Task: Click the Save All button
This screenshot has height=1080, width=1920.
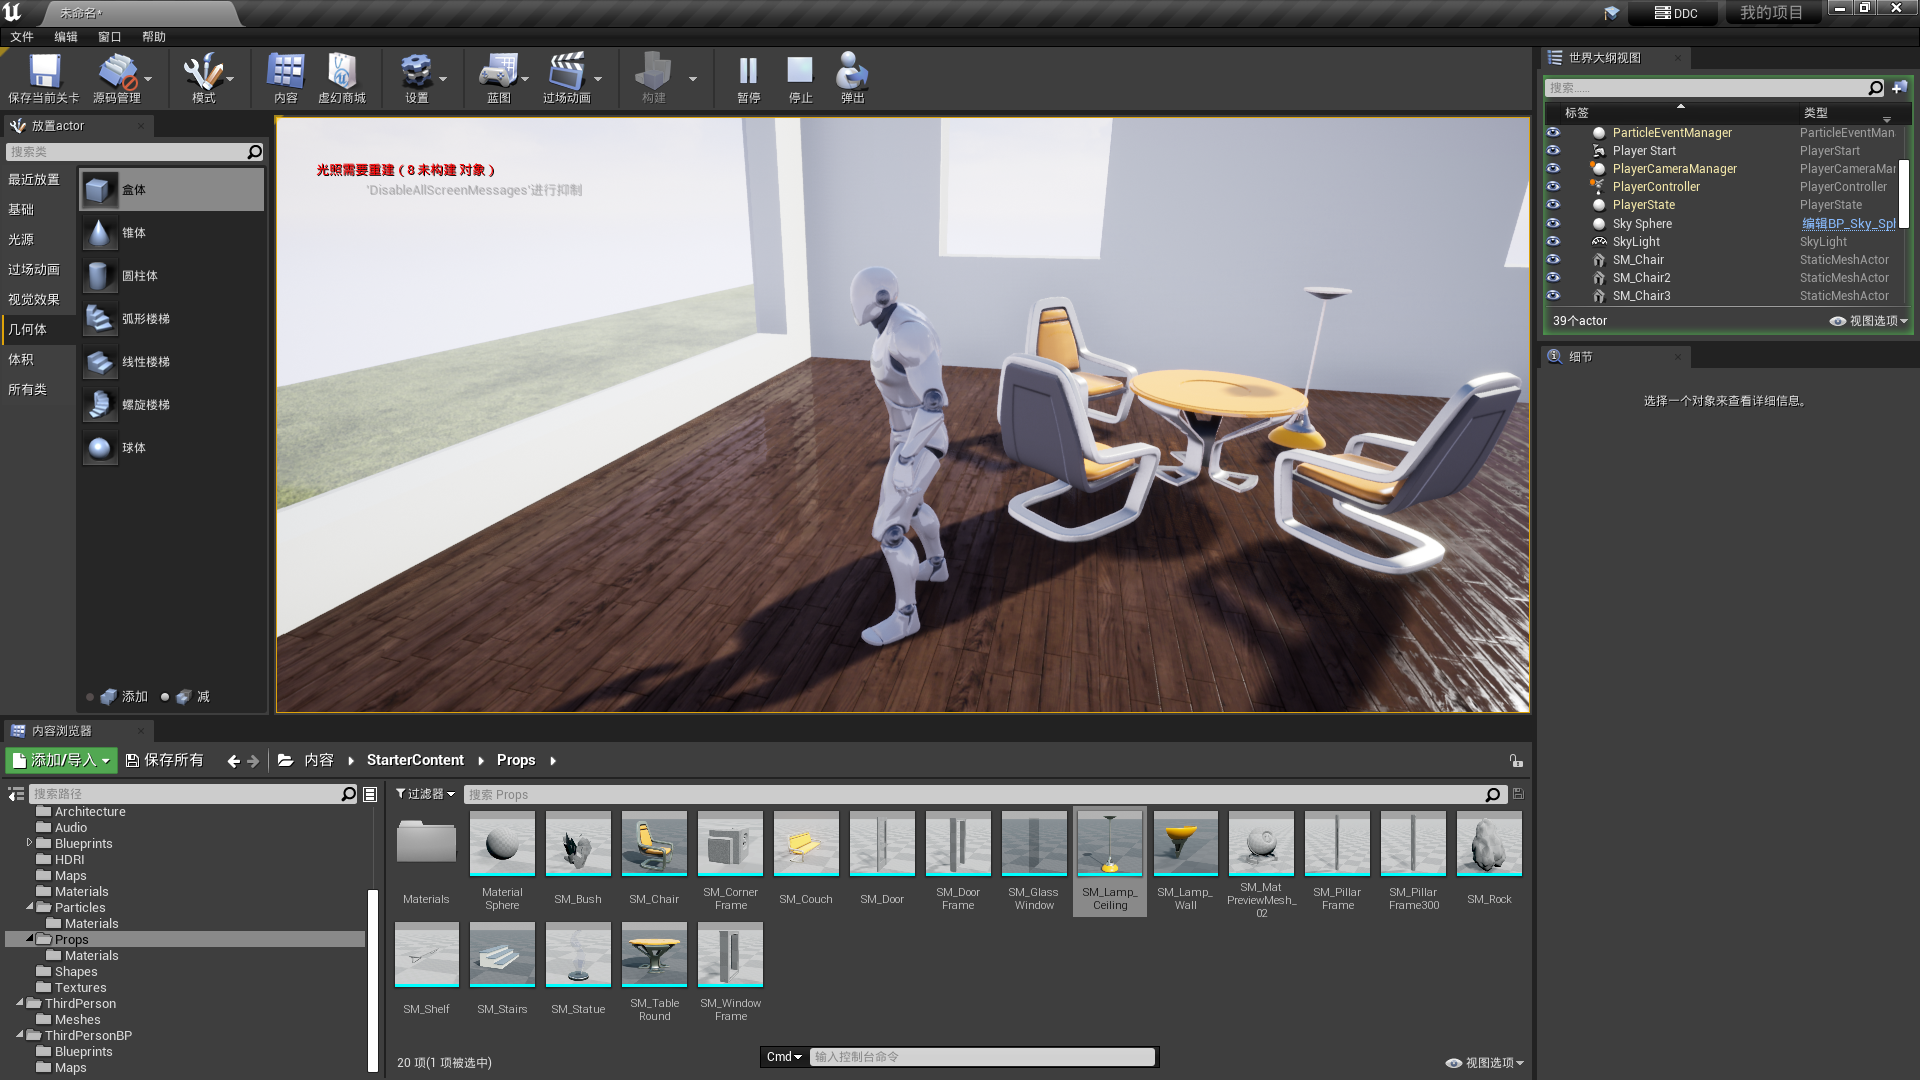Action: pyautogui.click(x=165, y=761)
